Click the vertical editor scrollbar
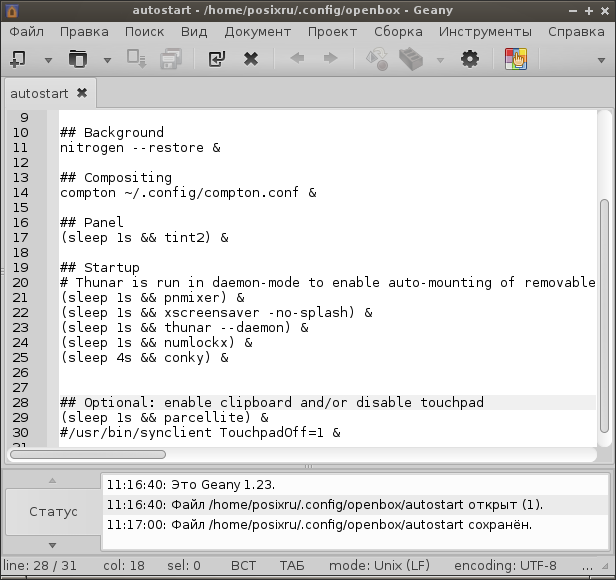 click(604, 317)
